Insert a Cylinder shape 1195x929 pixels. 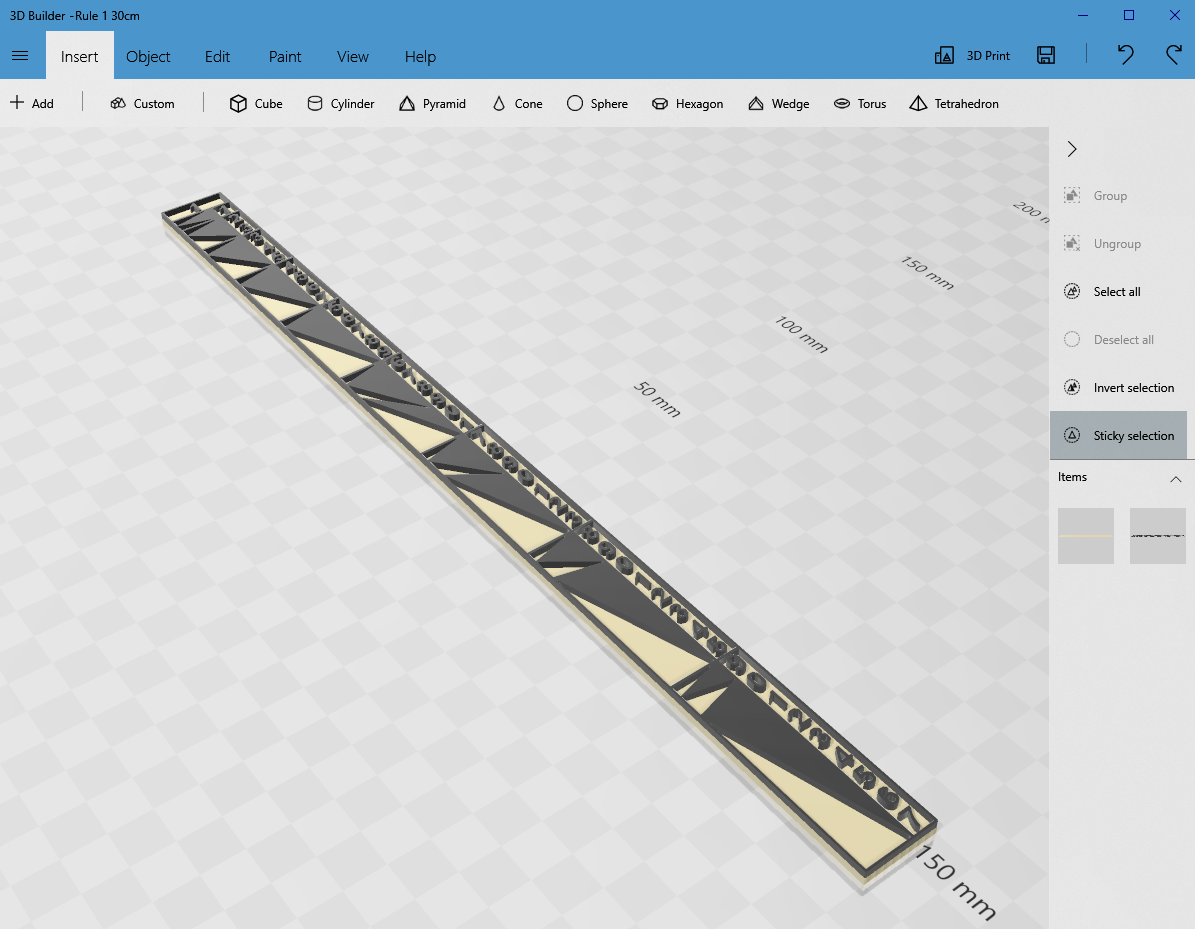coord(341,103)
